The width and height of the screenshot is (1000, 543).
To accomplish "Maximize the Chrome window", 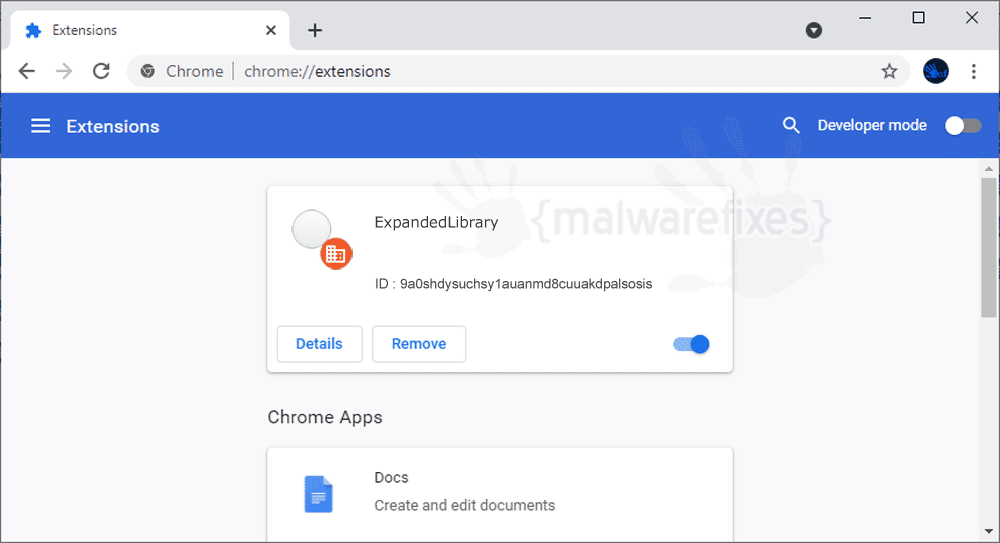I will pos(918,18).
